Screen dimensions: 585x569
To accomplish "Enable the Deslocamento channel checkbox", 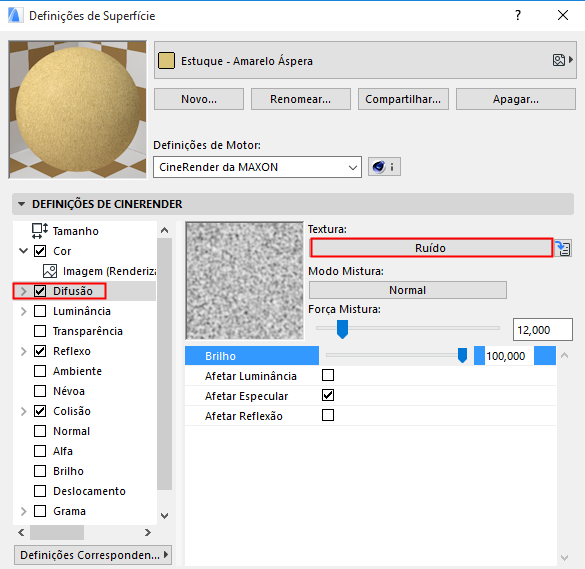I will [40, 491].
